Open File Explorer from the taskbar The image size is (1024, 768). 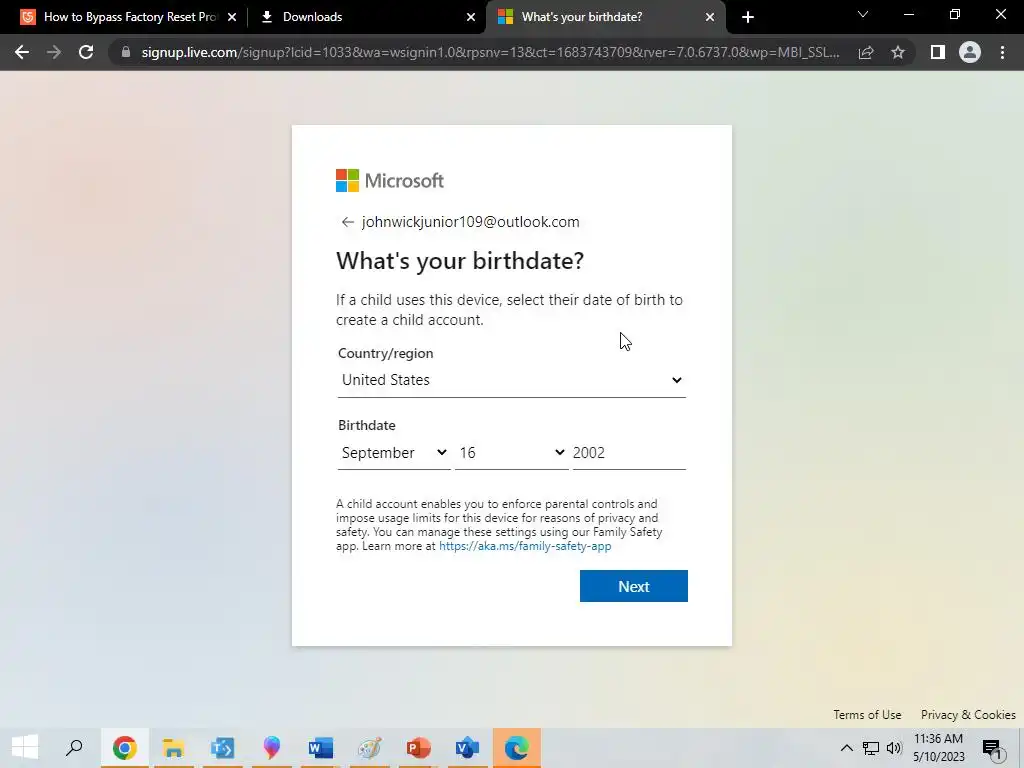point(173,748)
